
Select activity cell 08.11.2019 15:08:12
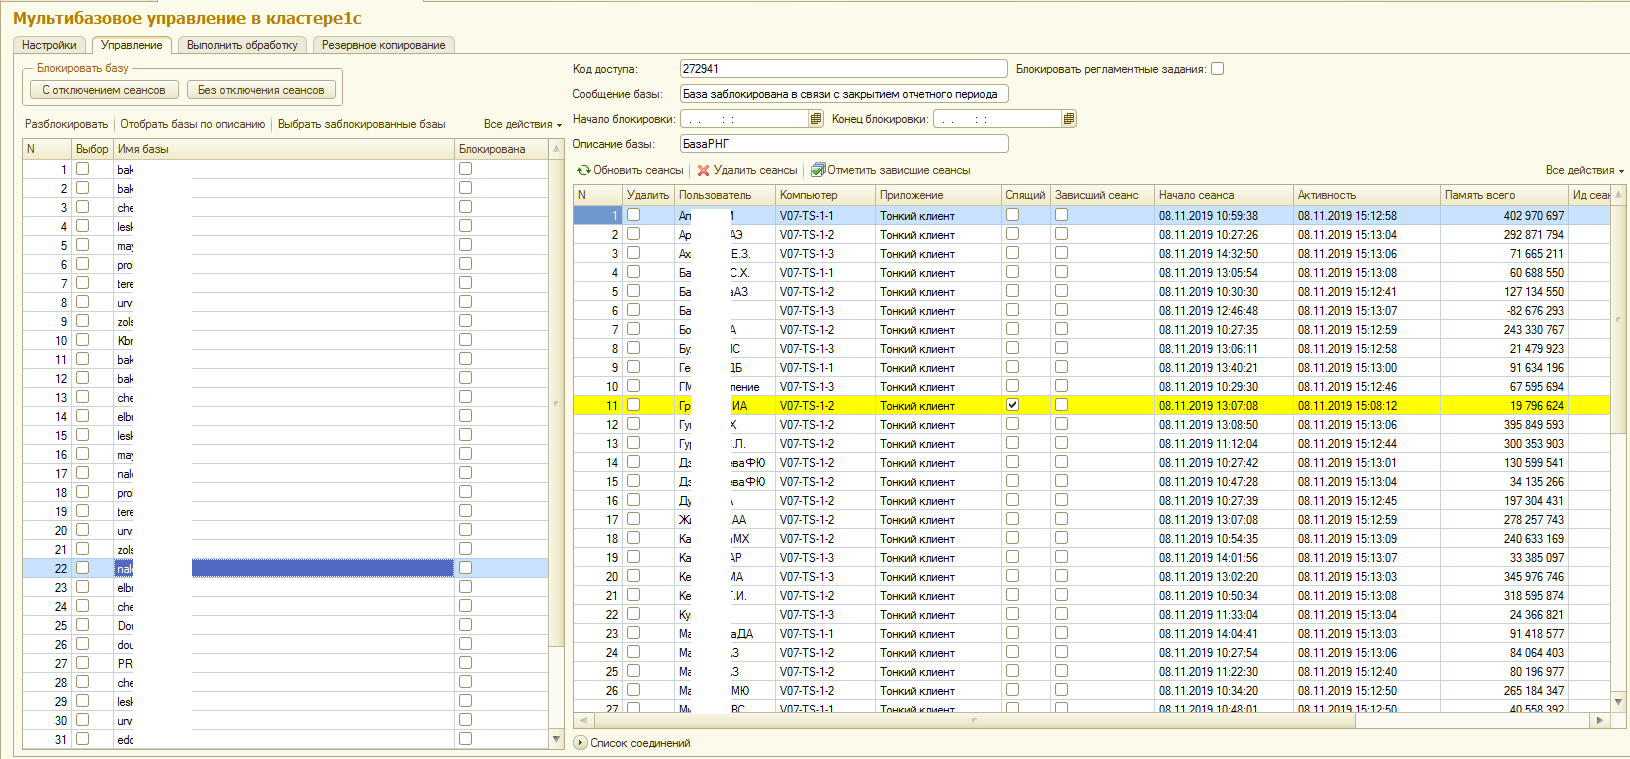tap(1367, 405)
